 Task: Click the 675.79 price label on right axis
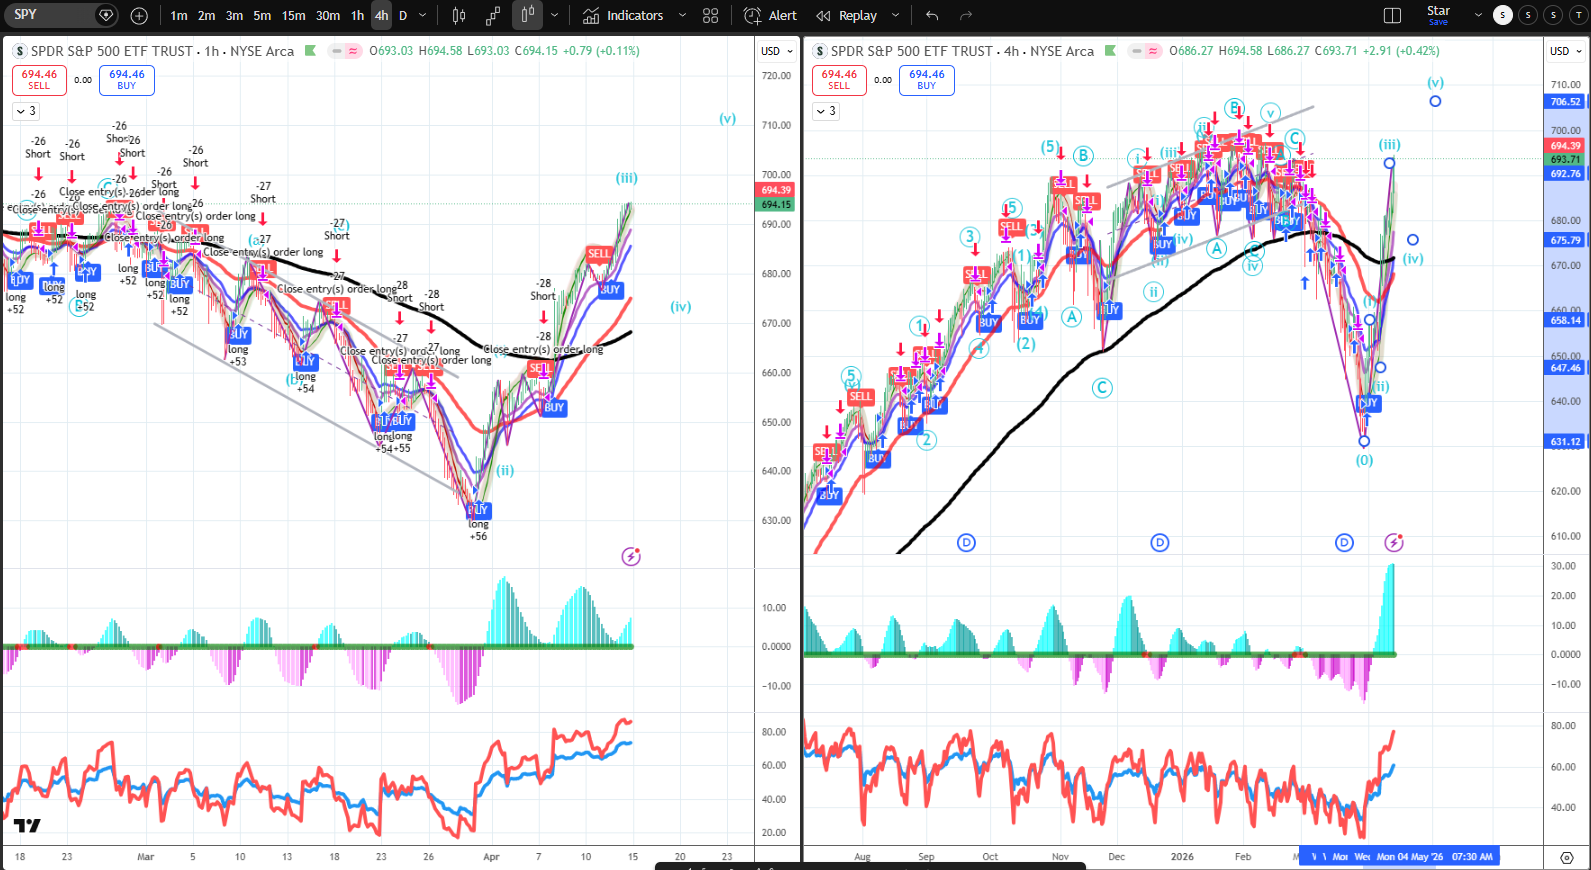pyautogui.click(x=1566, y=240)
